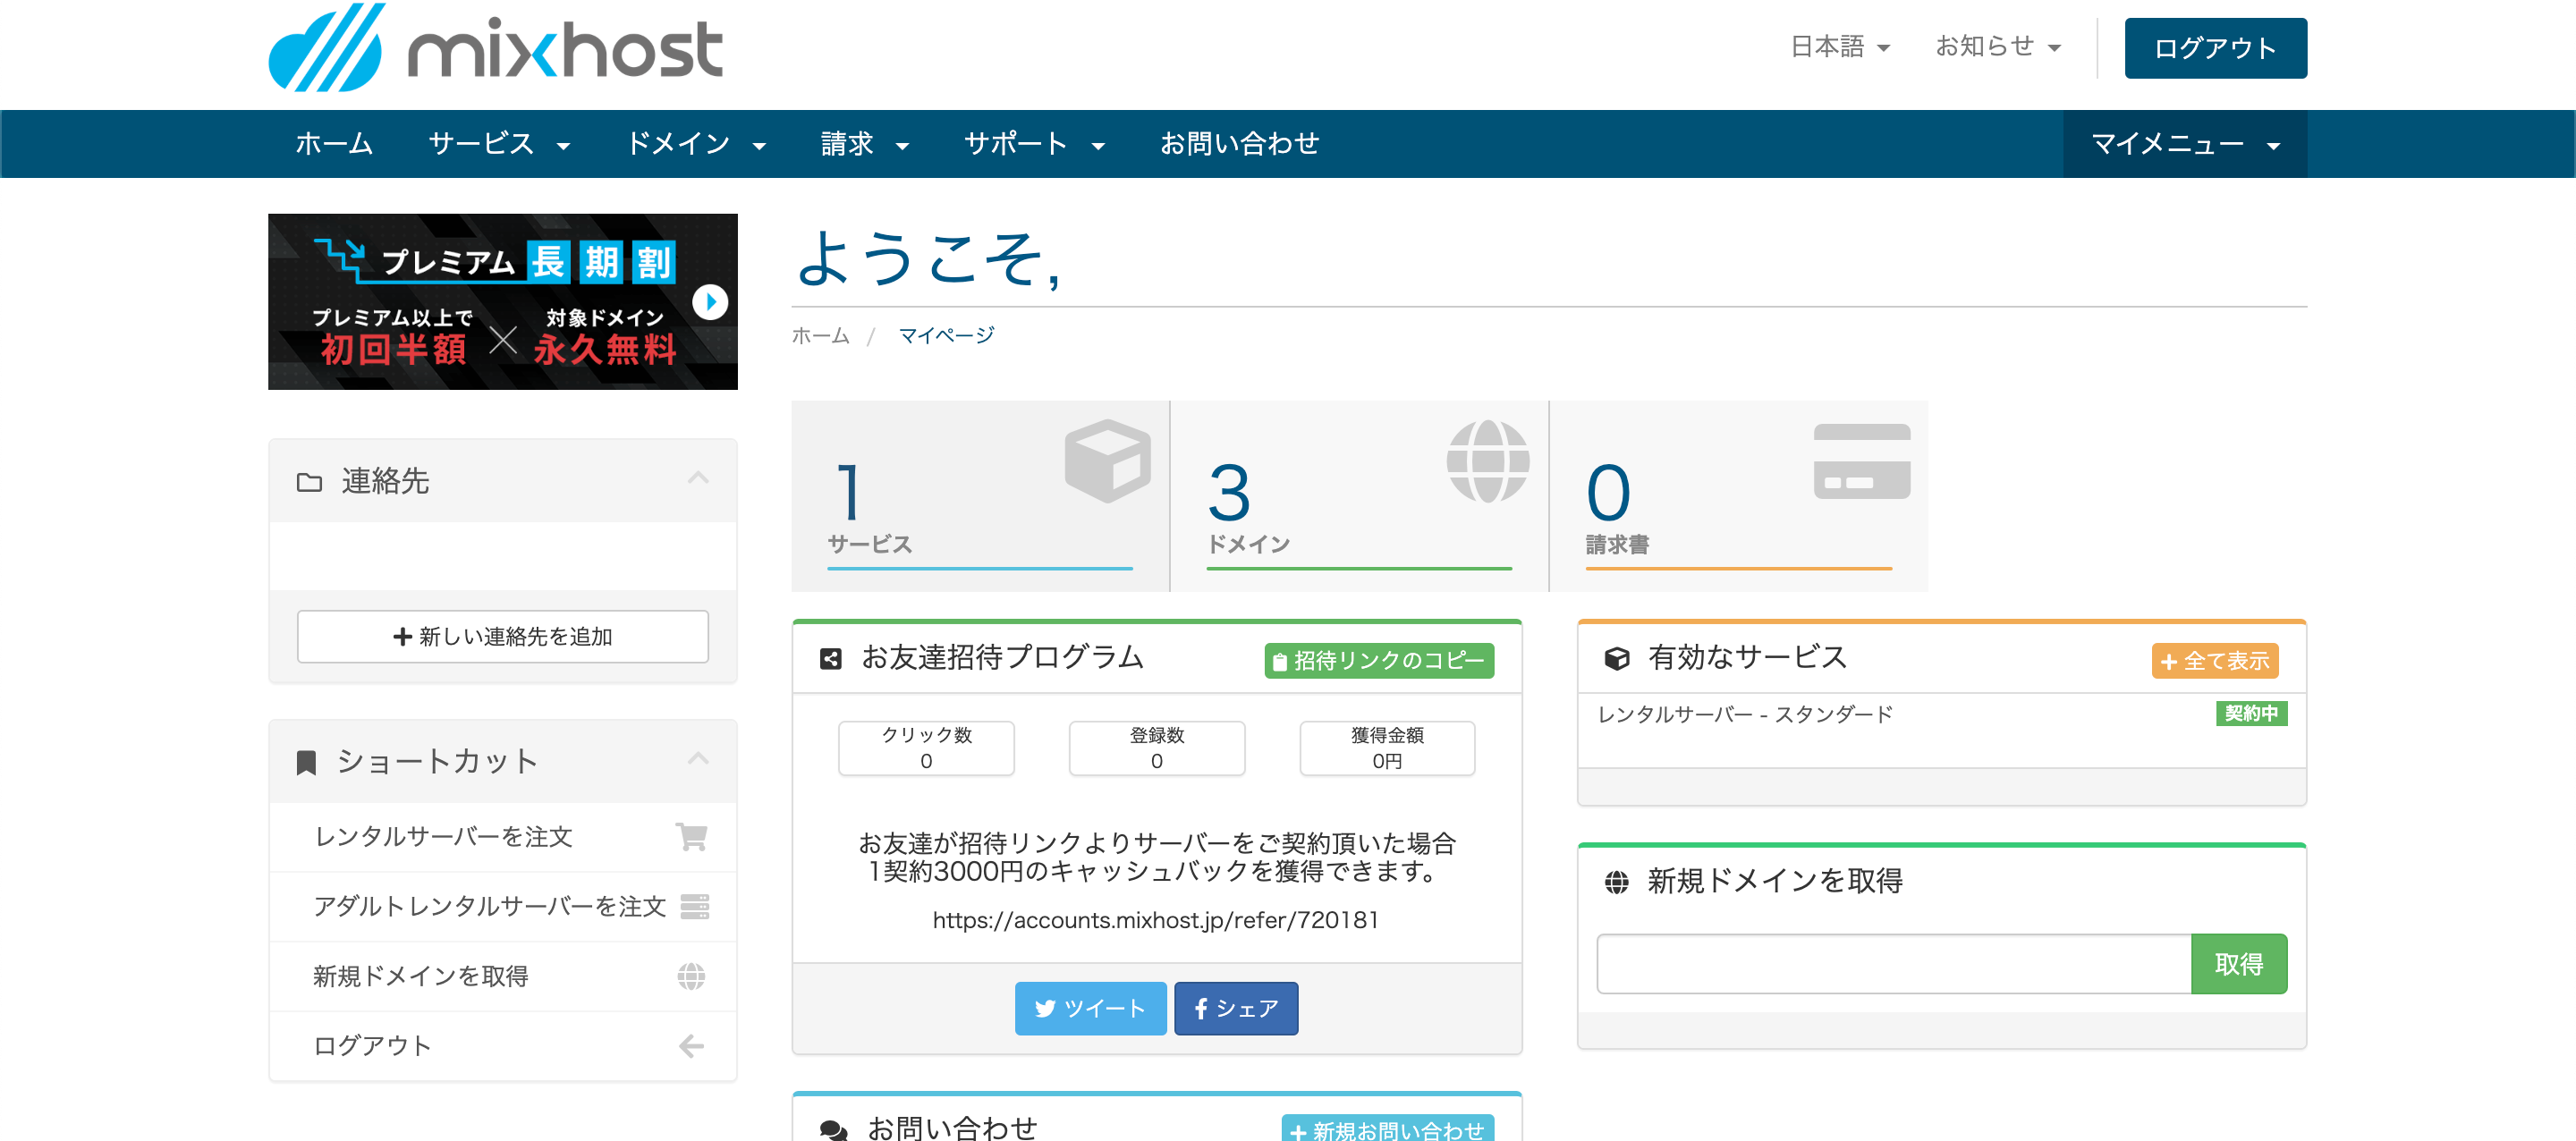Click the クリック数 counter box
Image resolution: width=2576 pixels, height=1141 pixels.
point(926,748)
